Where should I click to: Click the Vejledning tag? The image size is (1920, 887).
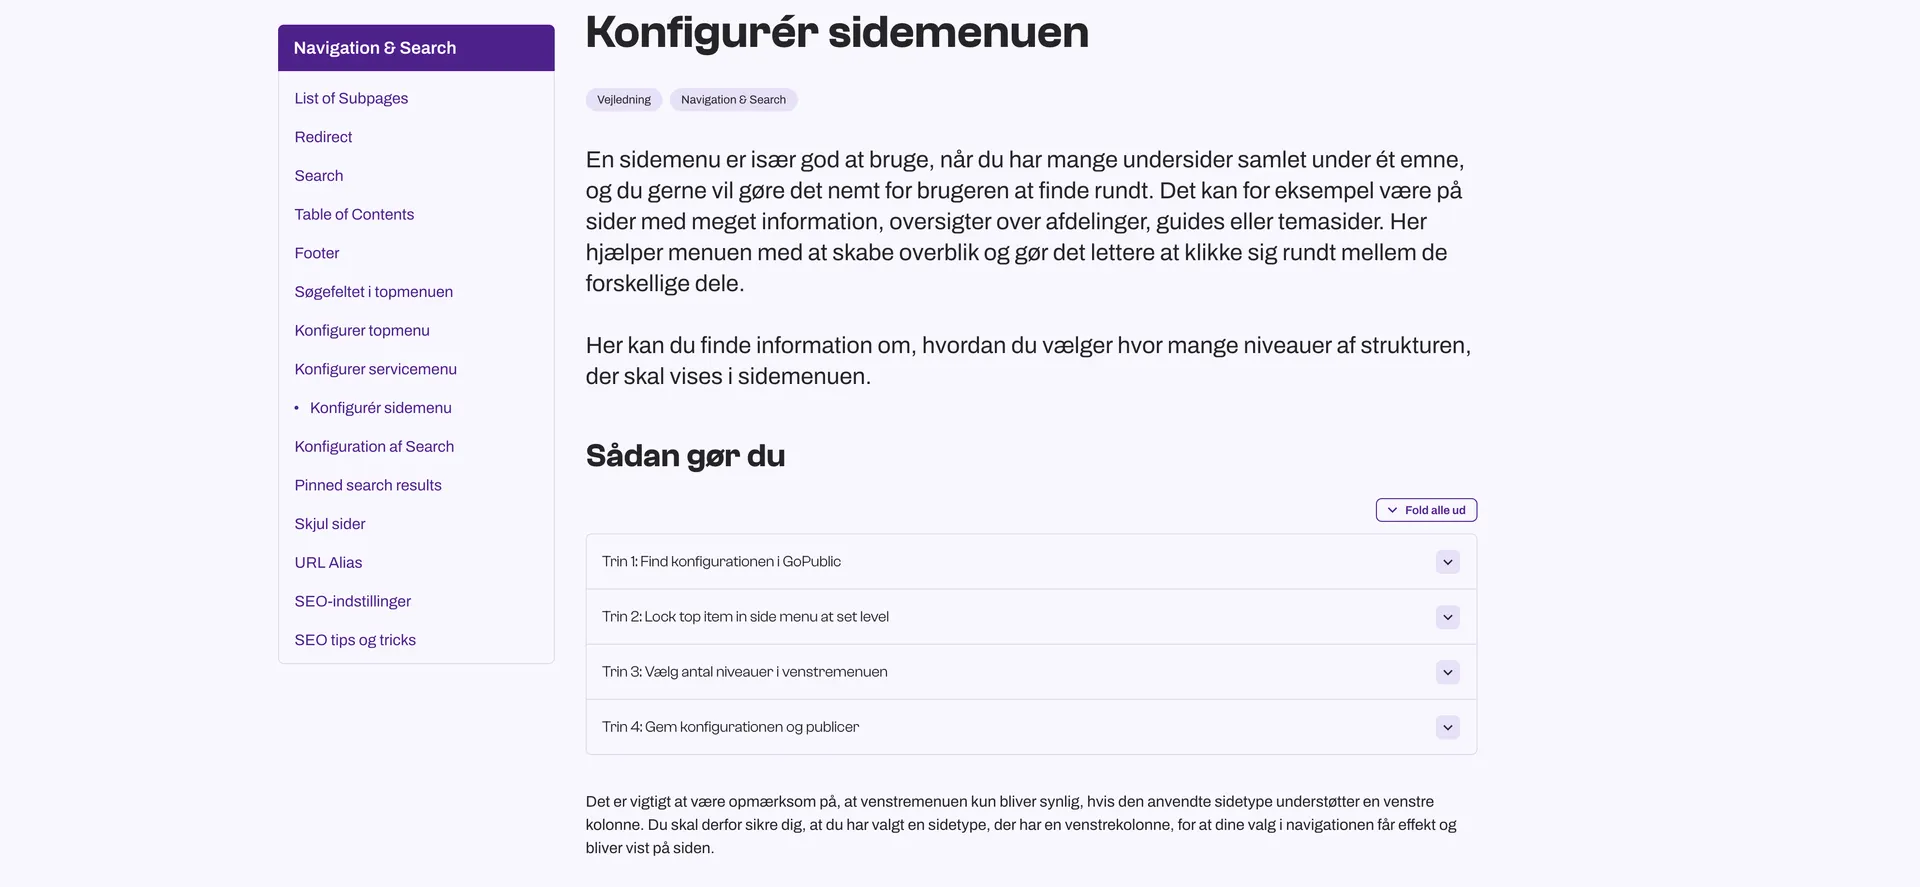coord(624,100)
